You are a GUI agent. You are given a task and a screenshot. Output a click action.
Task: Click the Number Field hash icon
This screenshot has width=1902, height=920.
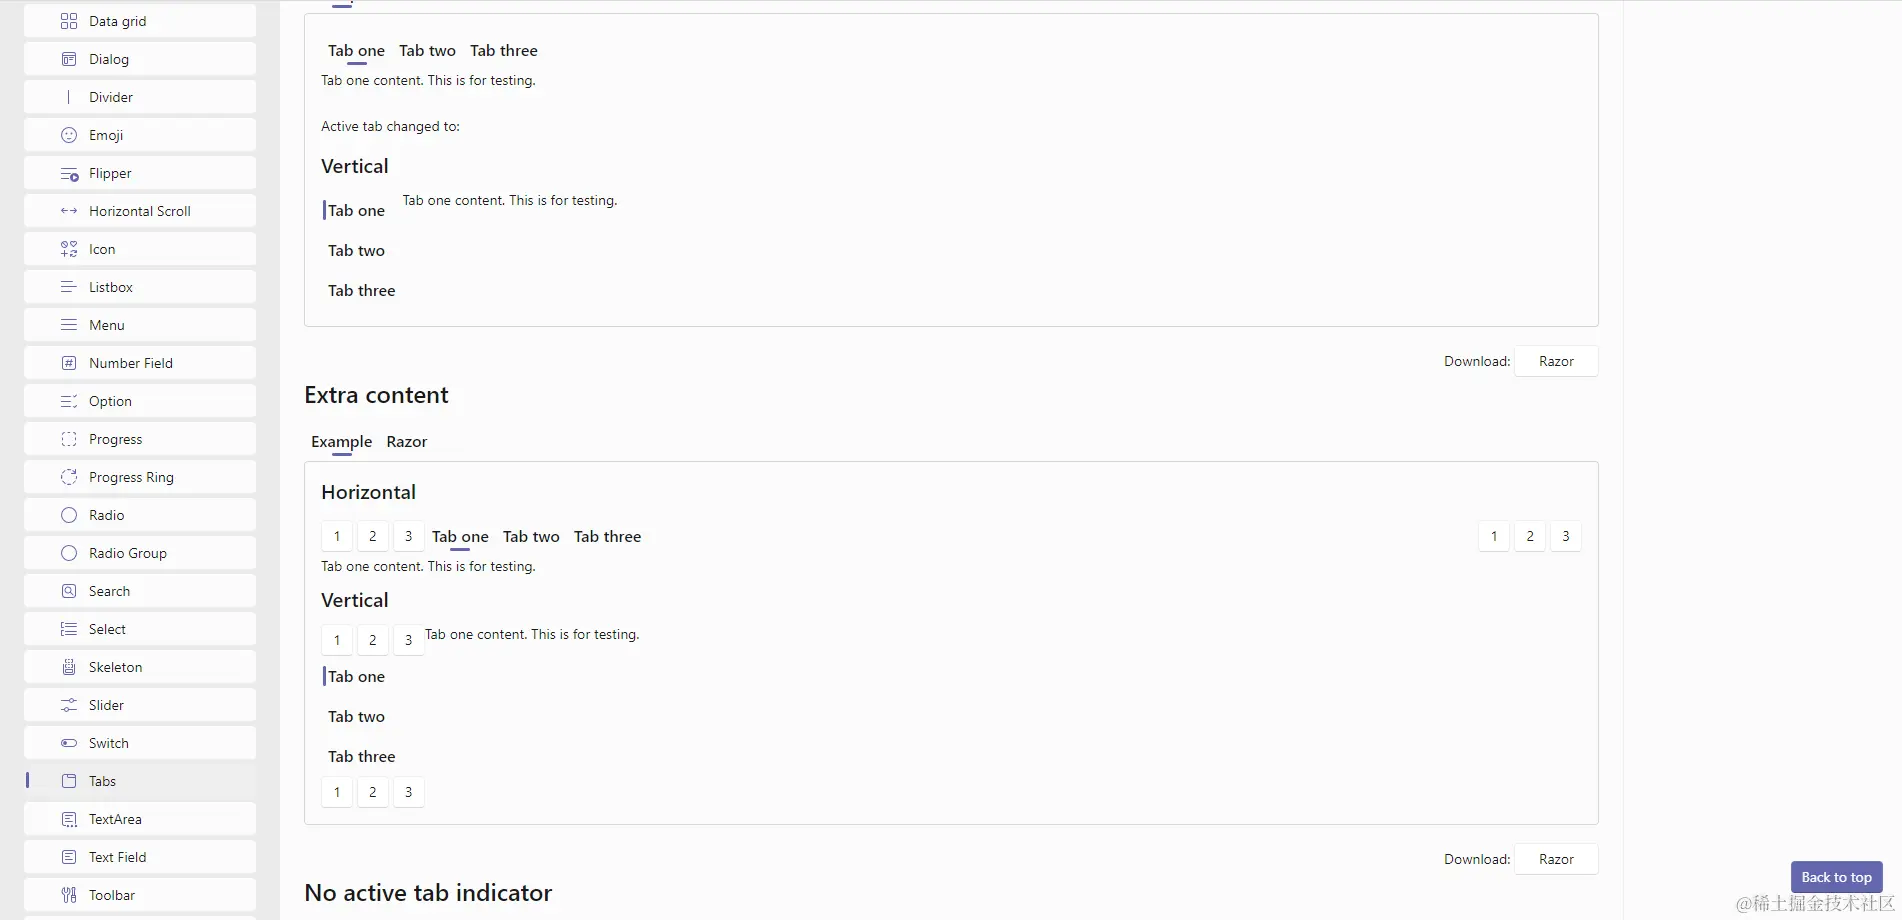[x=69, y=363]
